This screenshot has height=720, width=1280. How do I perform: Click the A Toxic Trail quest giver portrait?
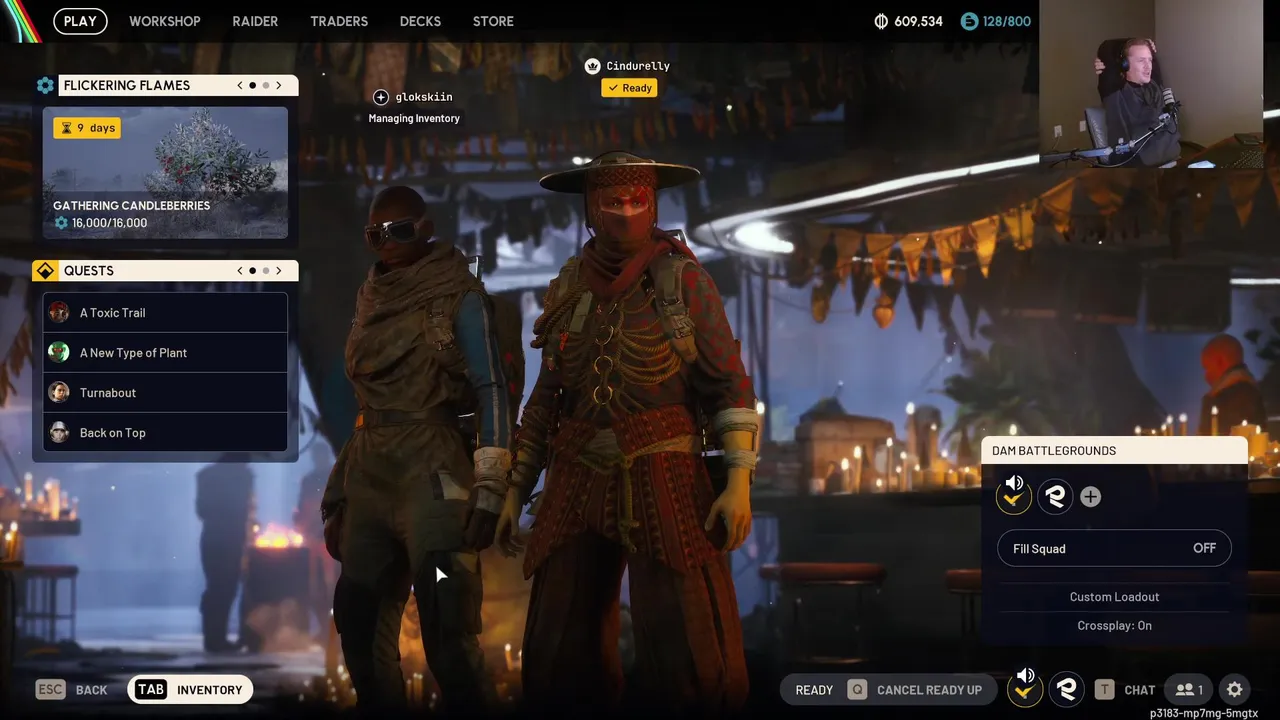(x=59, y=312)
